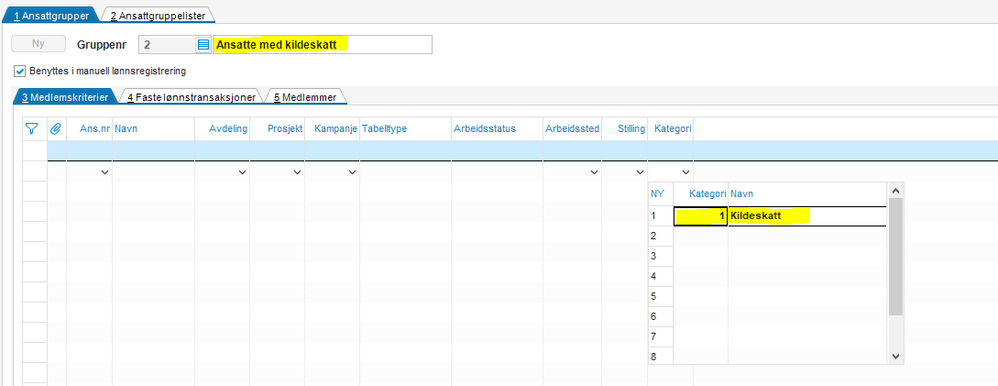Click the Kategori column header in main grid
The width and height of the screenshot is (998, 386).
[671, 129]
